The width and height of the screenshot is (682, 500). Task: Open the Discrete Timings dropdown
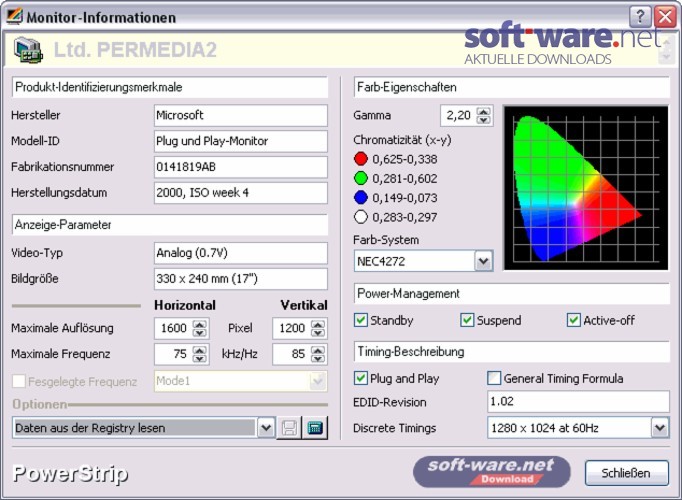click(660, 428)
